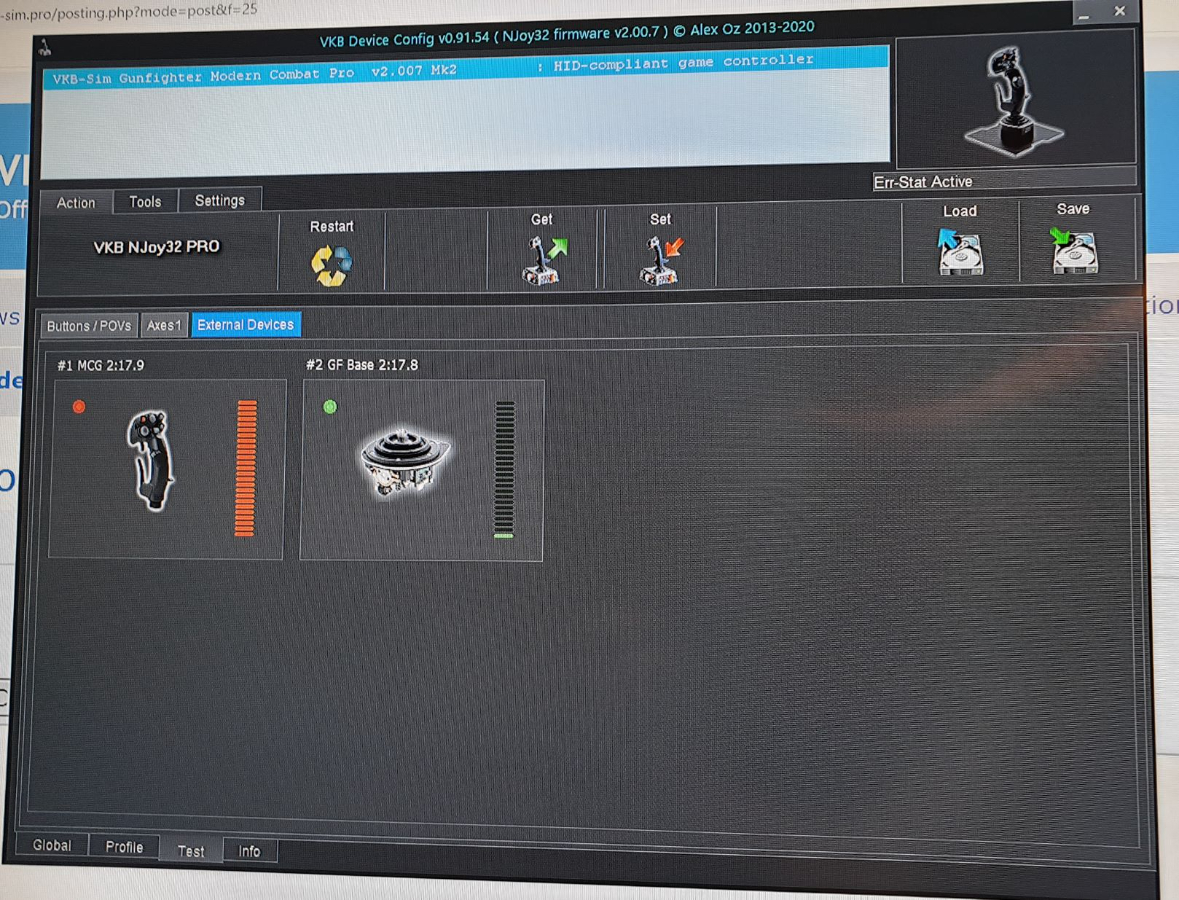
Task: Click the dark level bar of GF Base
Action: (505, 469)
